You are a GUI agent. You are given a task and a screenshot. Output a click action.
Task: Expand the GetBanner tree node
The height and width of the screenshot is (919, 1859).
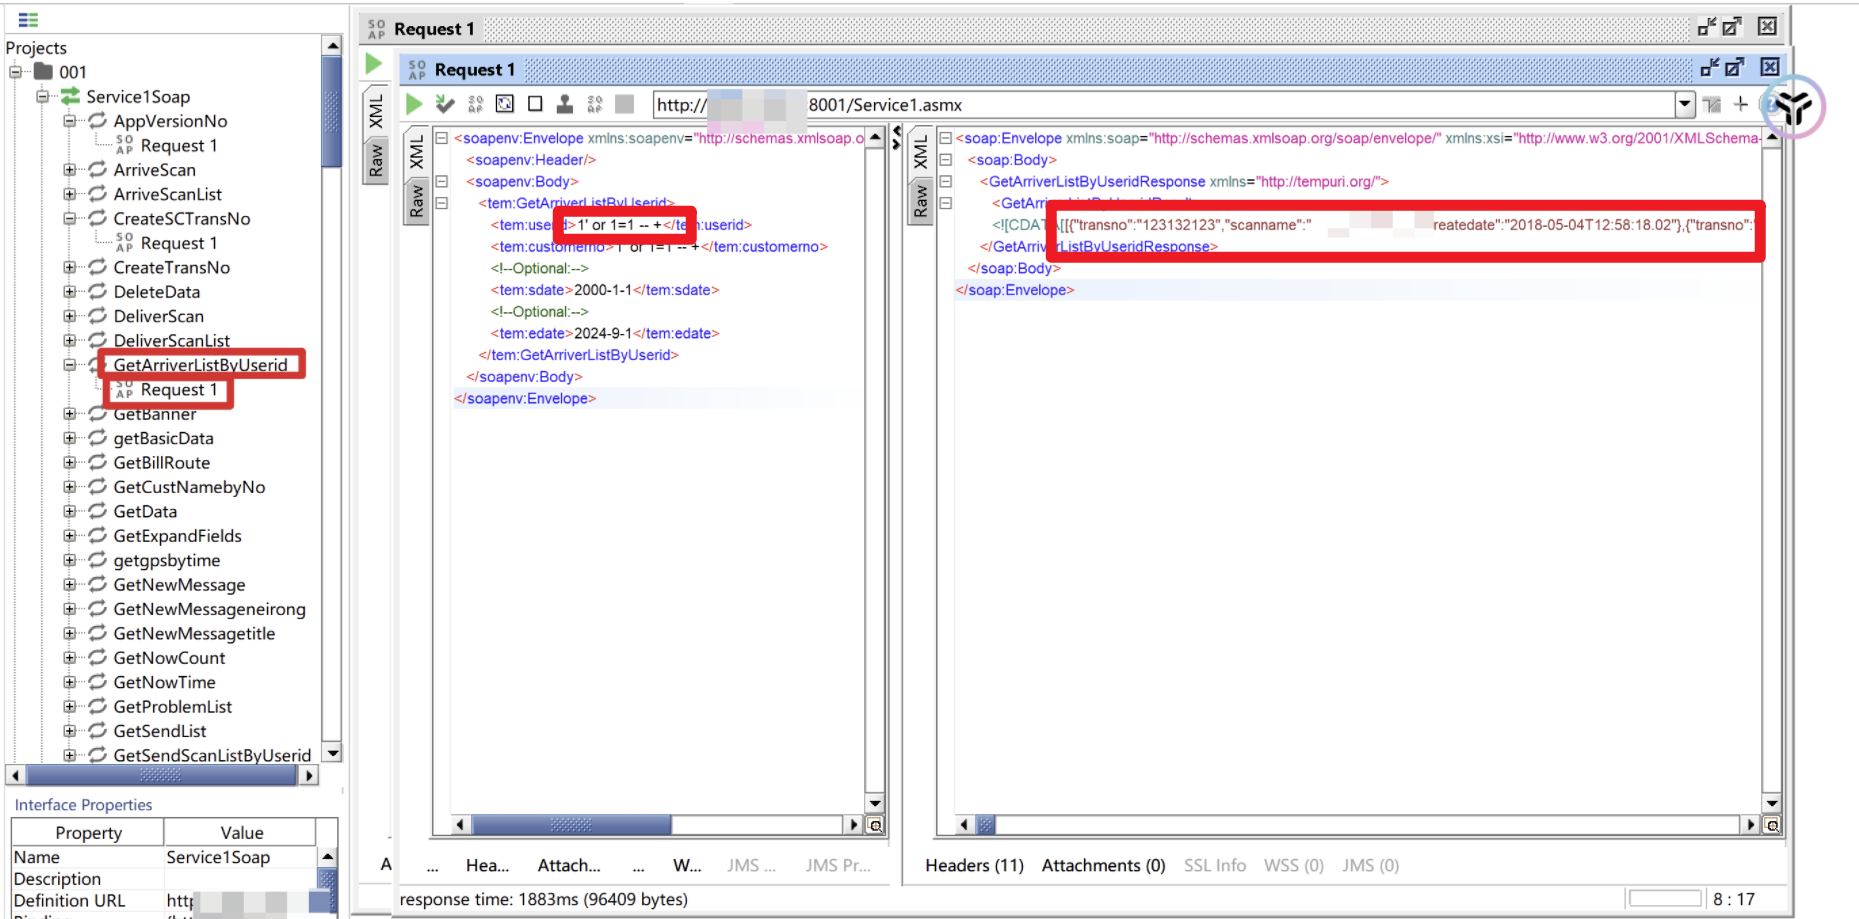click(x=69, y=414)
